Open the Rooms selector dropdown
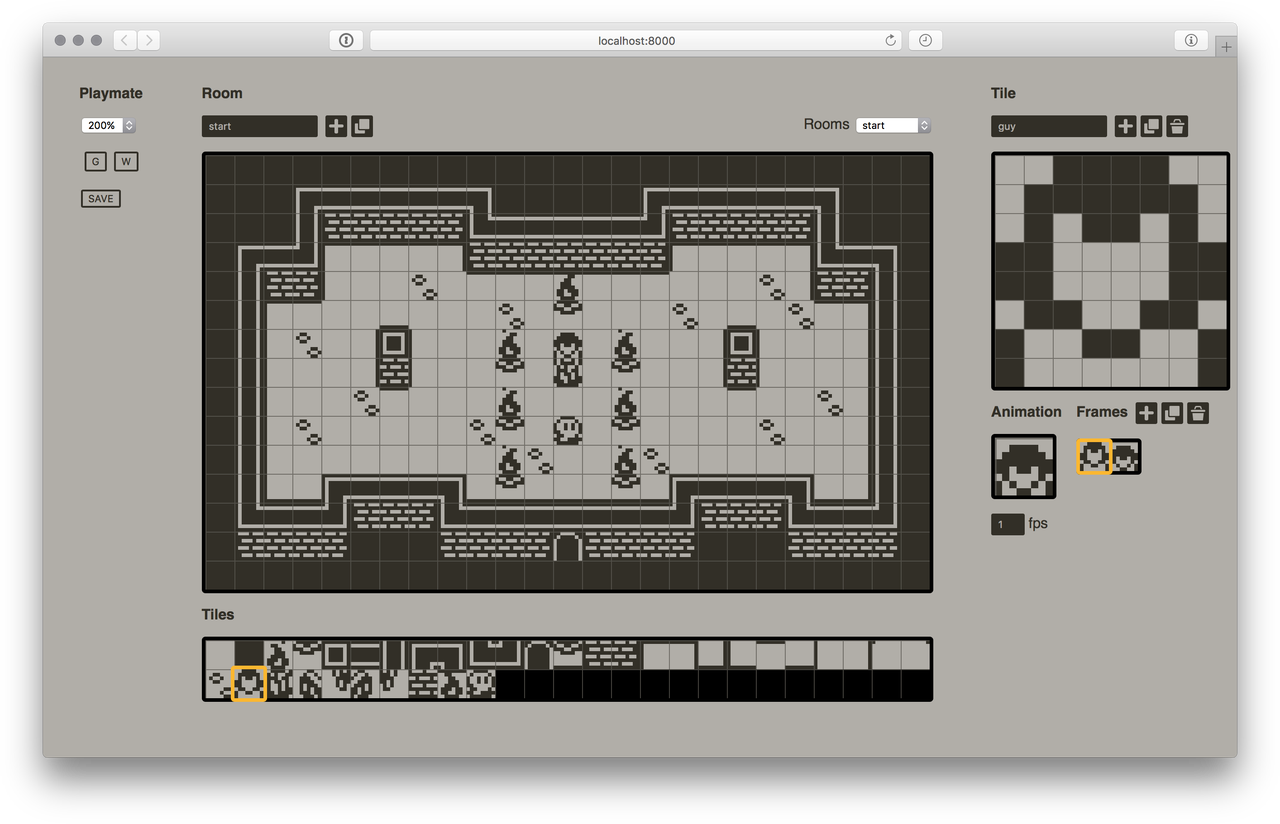 [x=894, y=125]
